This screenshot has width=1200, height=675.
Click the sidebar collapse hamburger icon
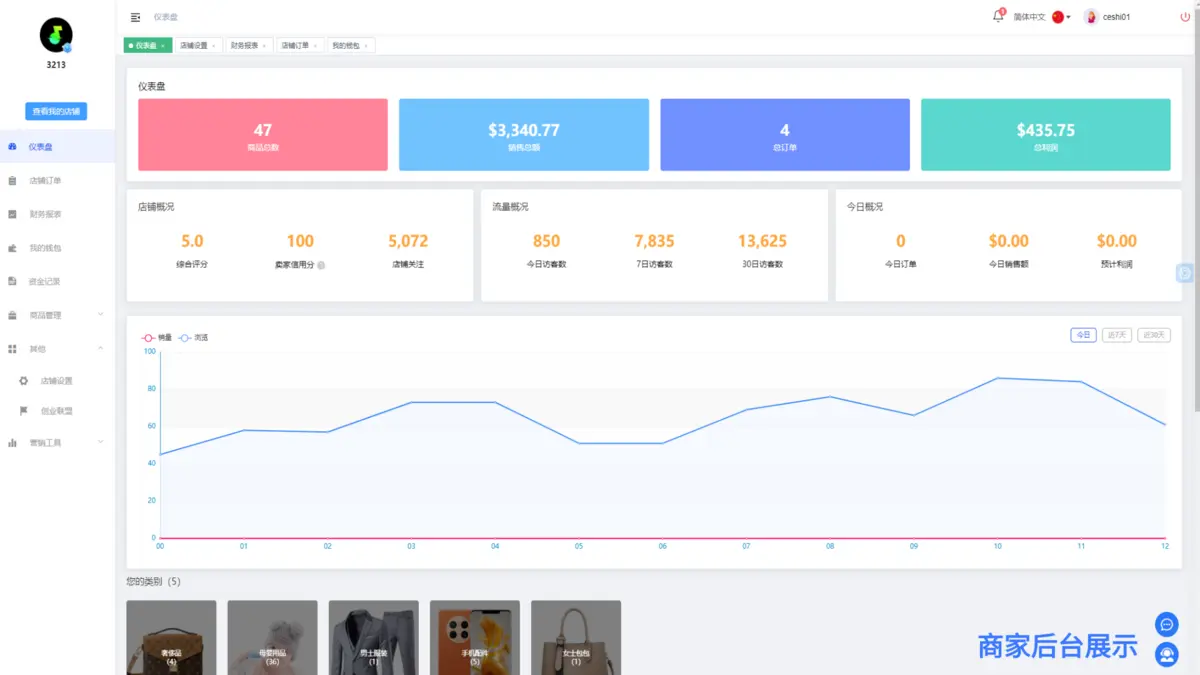coord(135,17)
